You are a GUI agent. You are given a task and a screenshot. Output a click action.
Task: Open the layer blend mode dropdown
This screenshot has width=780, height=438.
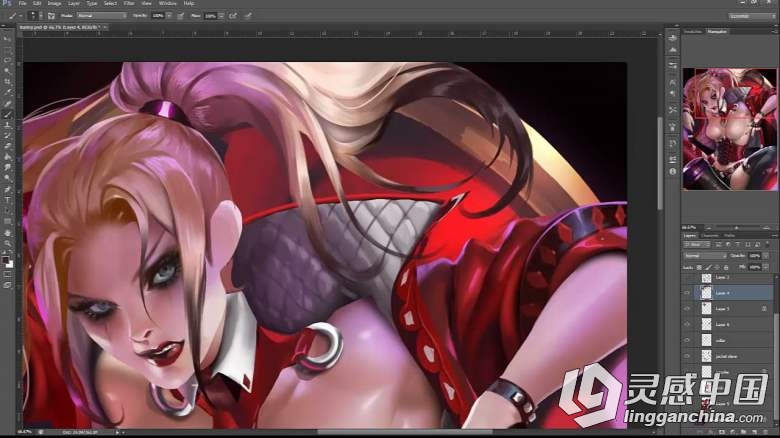705,256
